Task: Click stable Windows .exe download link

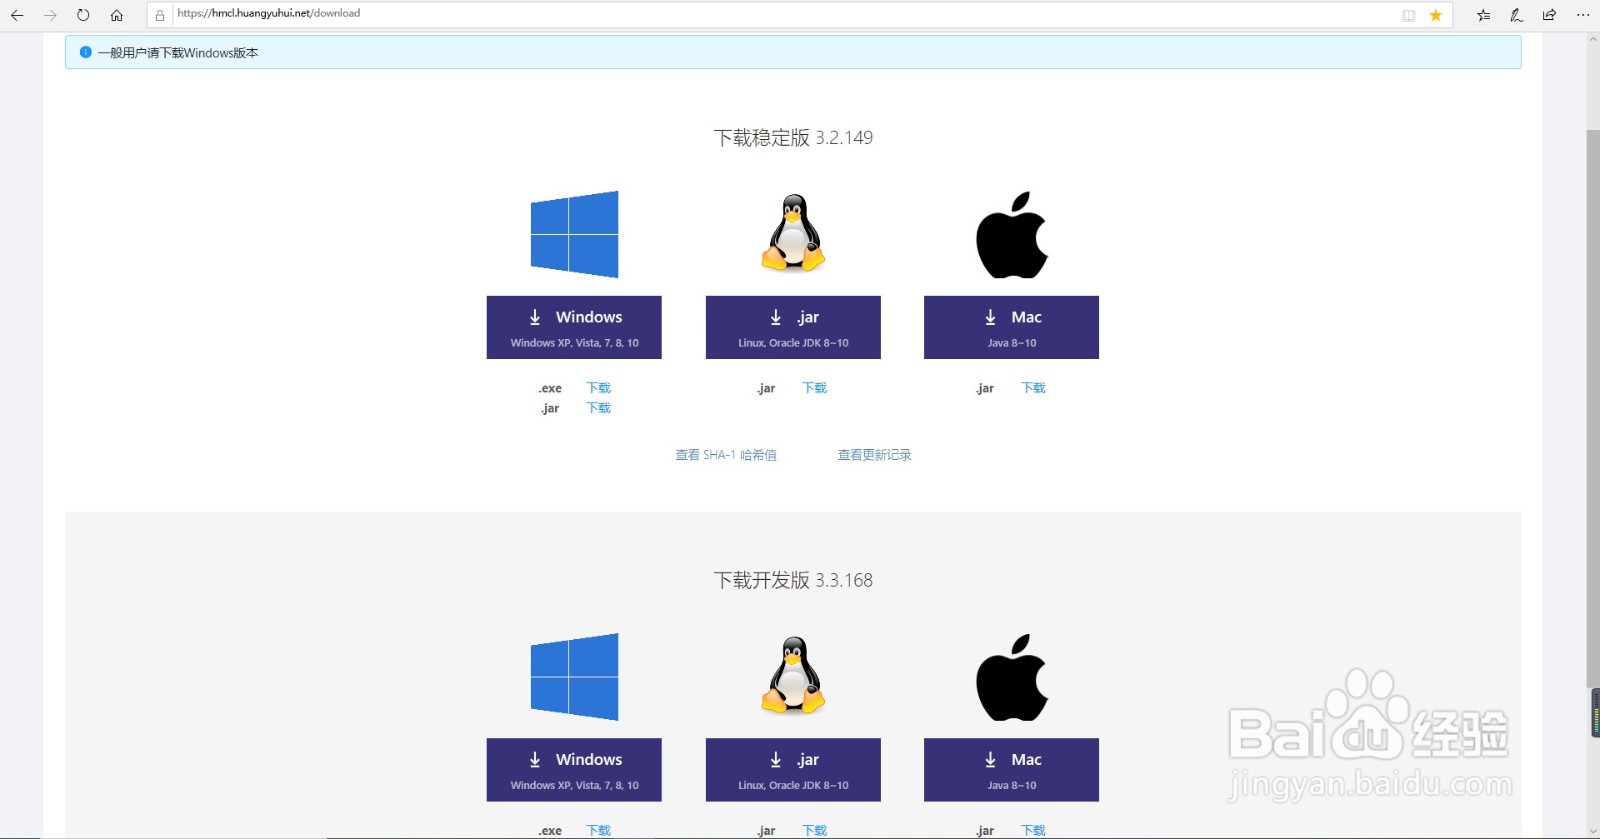Action: (x=598, y=388)
